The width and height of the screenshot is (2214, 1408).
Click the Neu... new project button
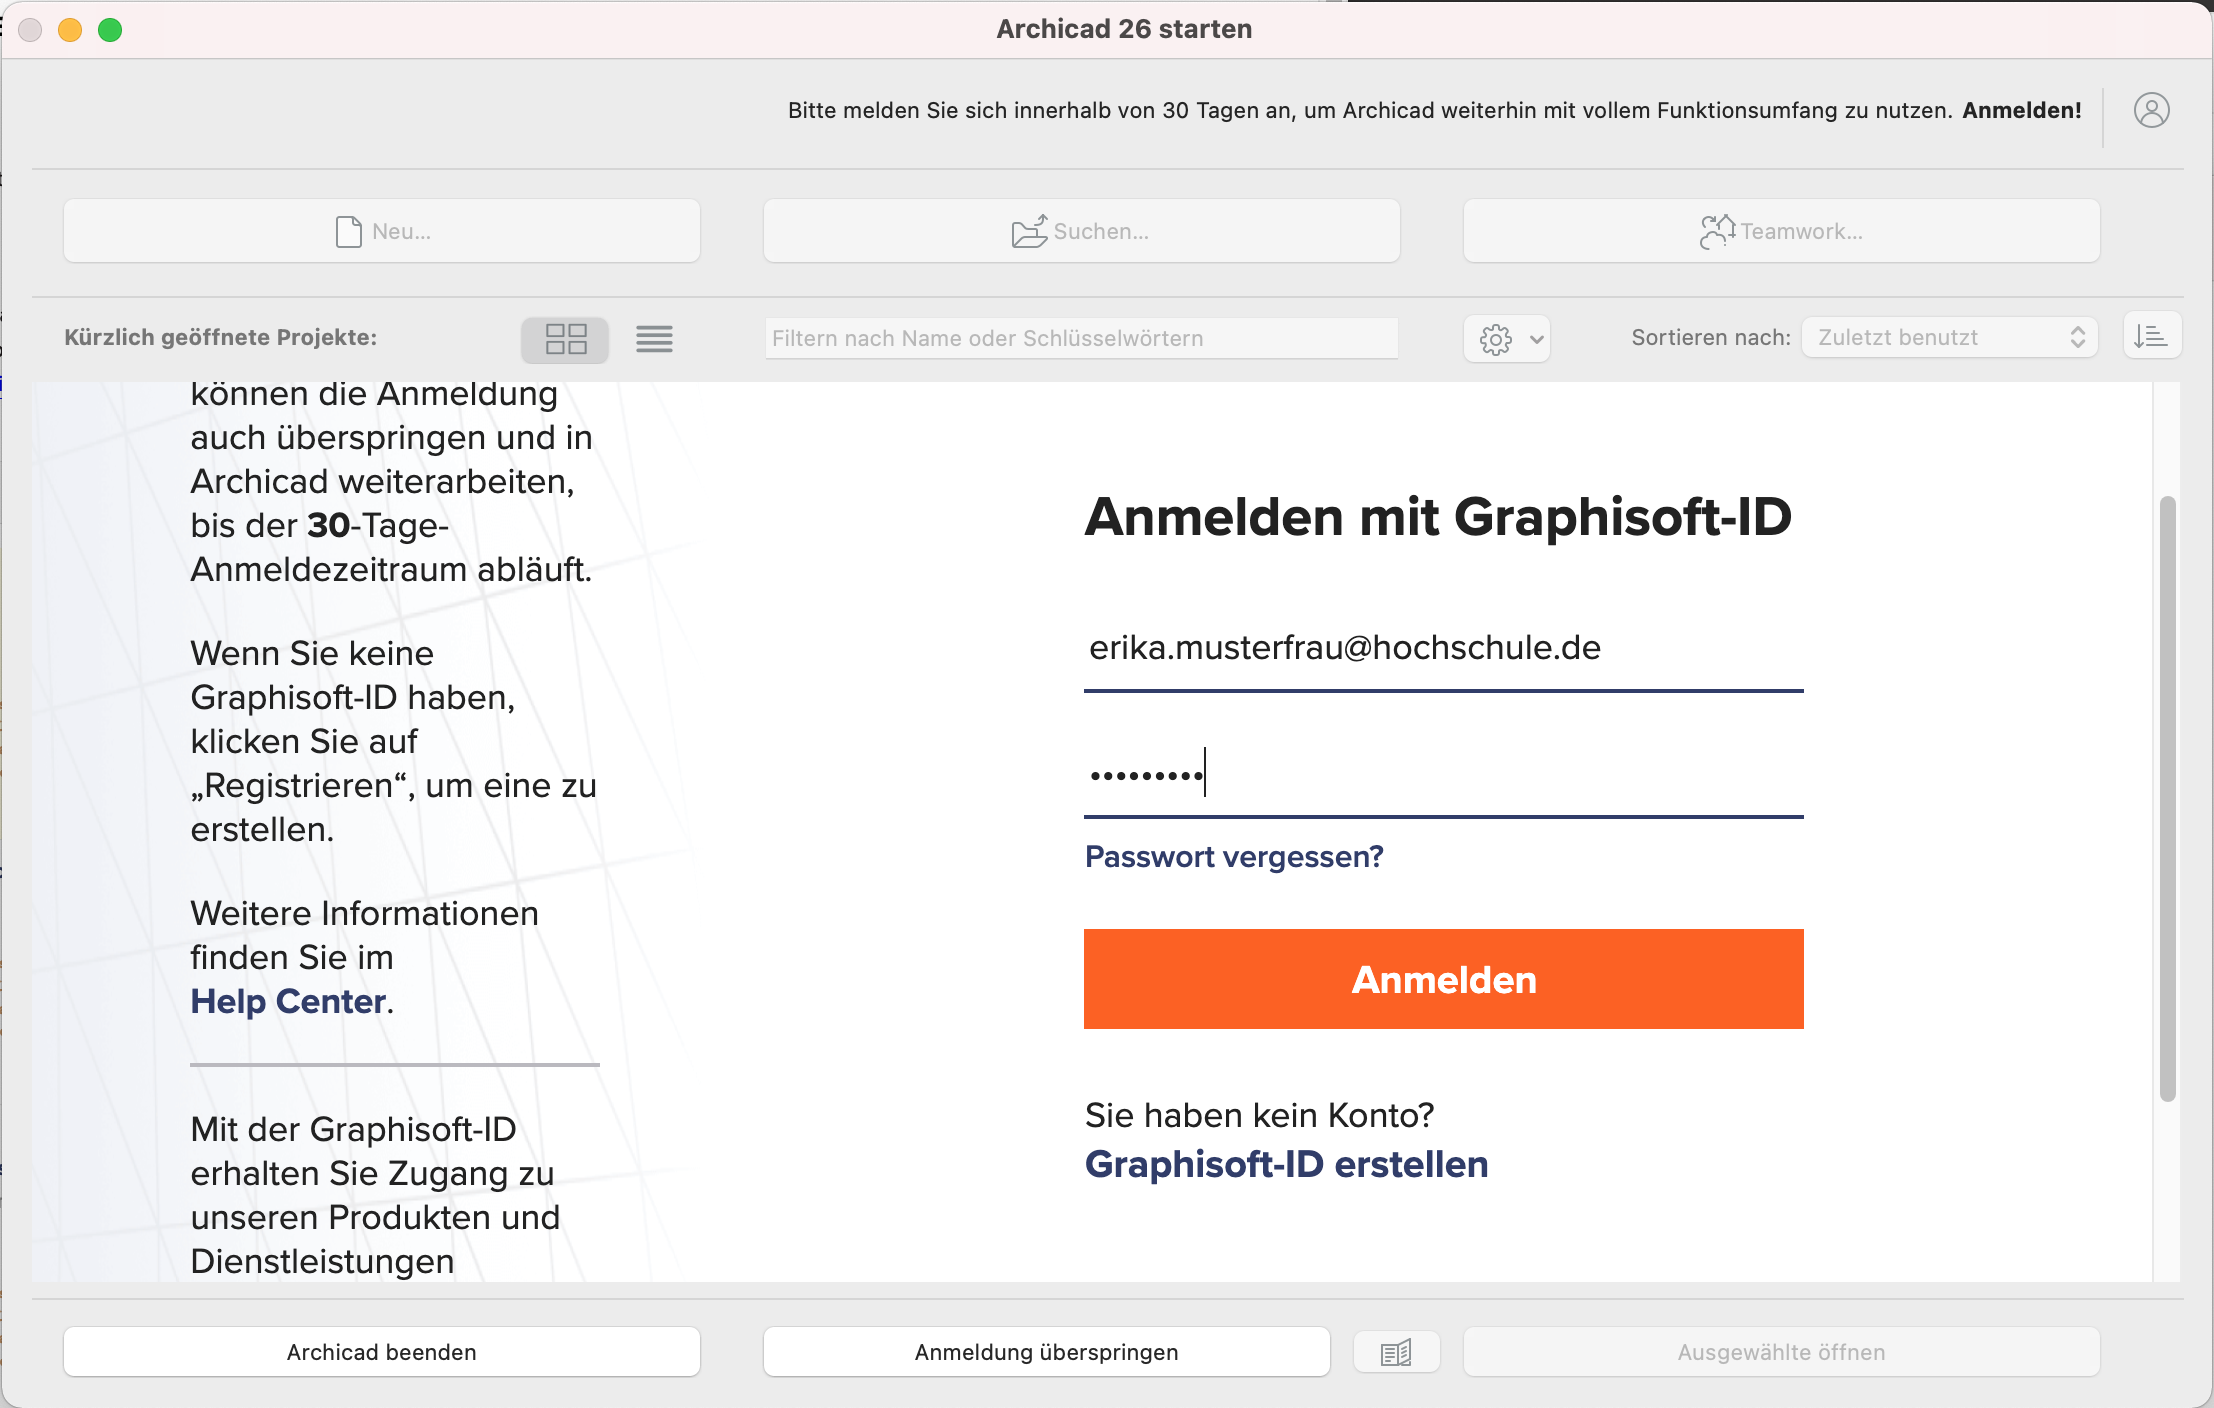pyautogui.click(x=382, y=231)
